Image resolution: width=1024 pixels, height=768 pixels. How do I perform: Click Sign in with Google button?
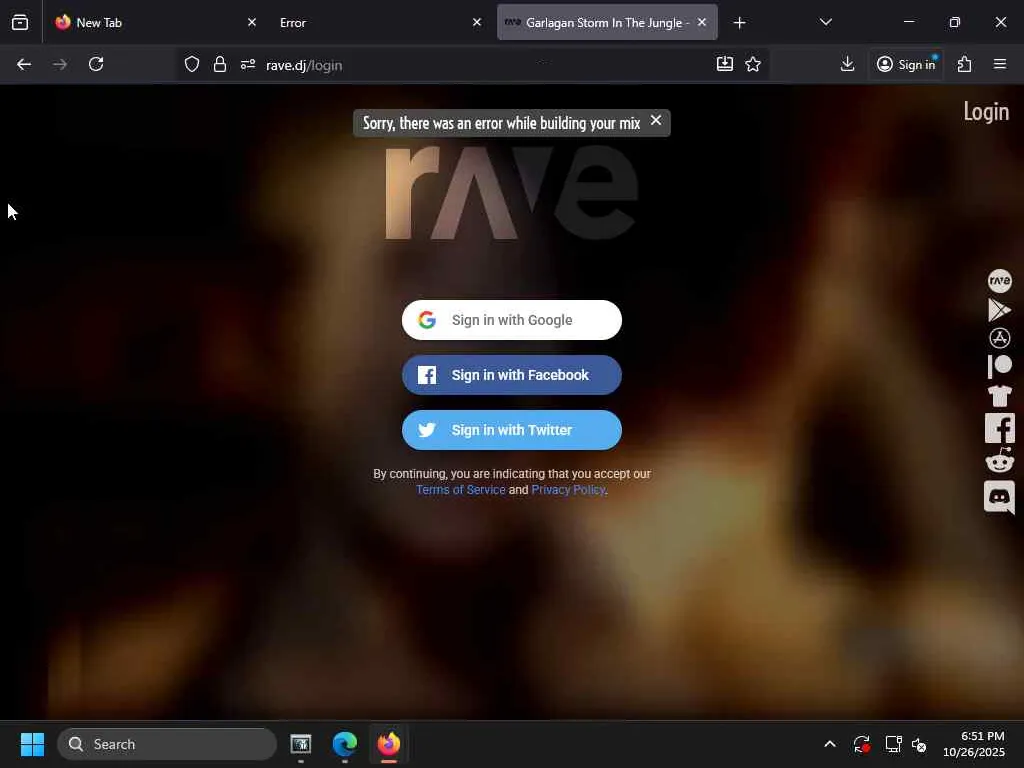coord(511,320)
